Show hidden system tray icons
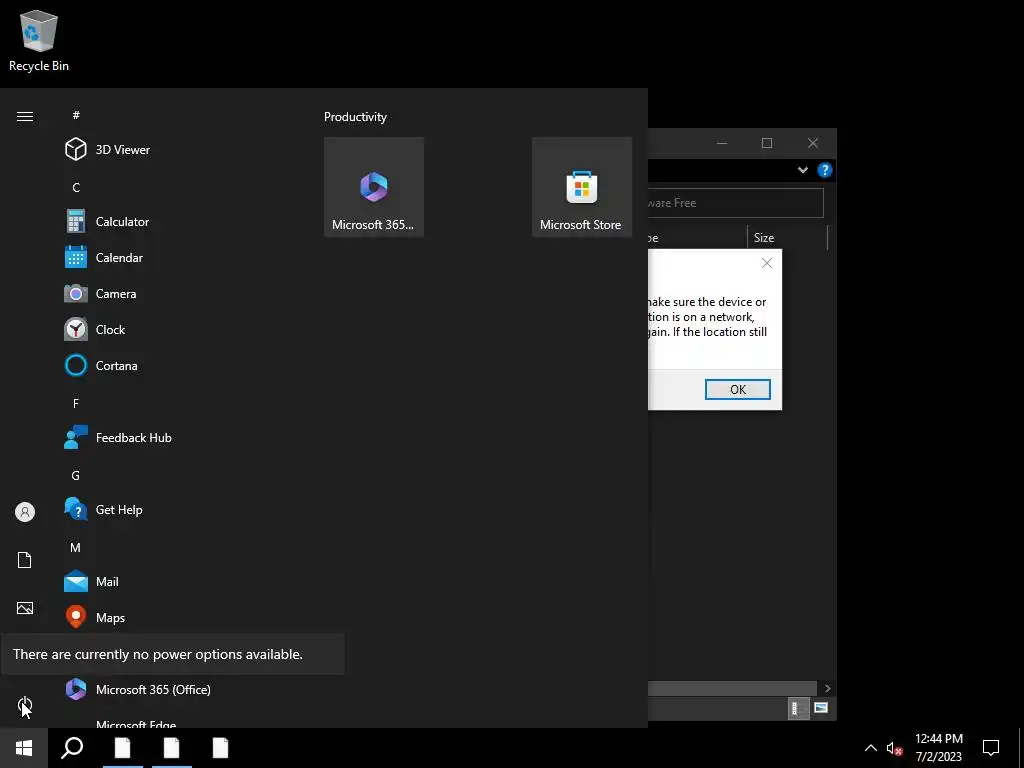Screen dimensions: 1024x768 871,748
